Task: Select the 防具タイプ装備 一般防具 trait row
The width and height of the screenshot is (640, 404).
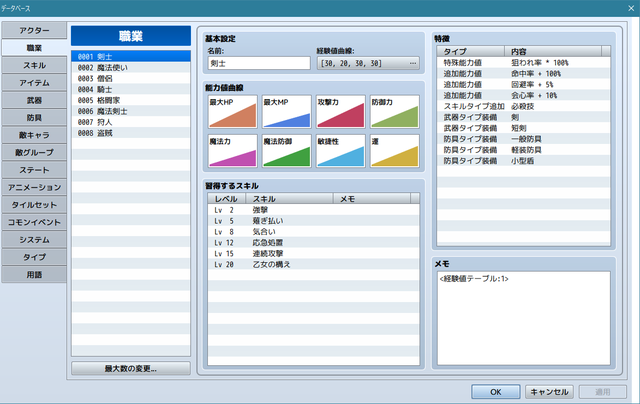Action: 524,139
